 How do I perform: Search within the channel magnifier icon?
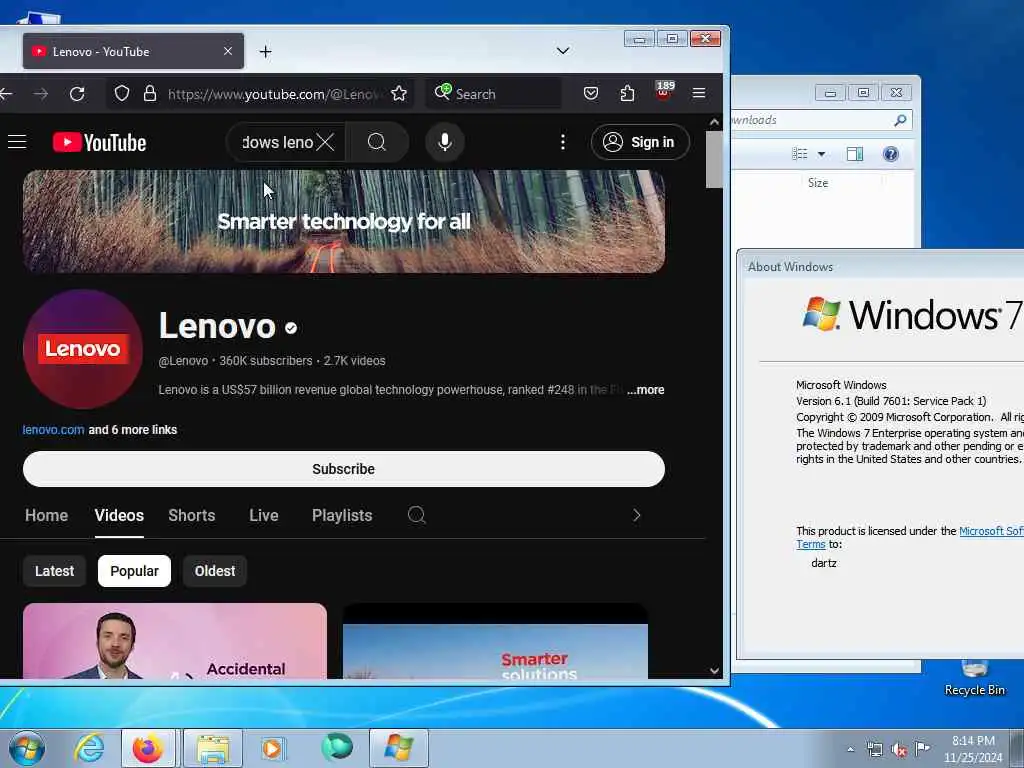417,515
